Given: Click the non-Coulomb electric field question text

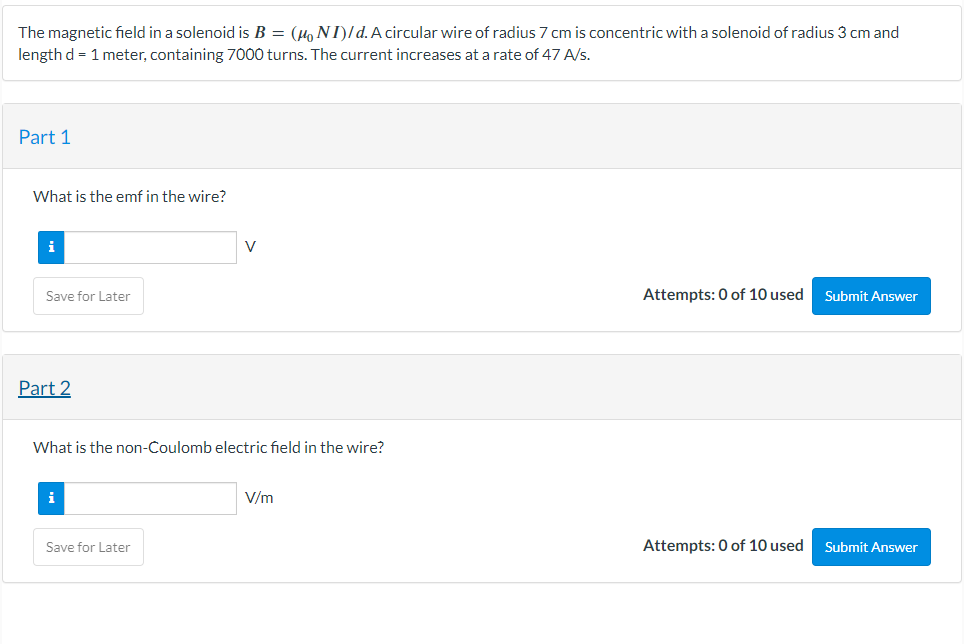Looking at the screenshot, I should point(209,448).
